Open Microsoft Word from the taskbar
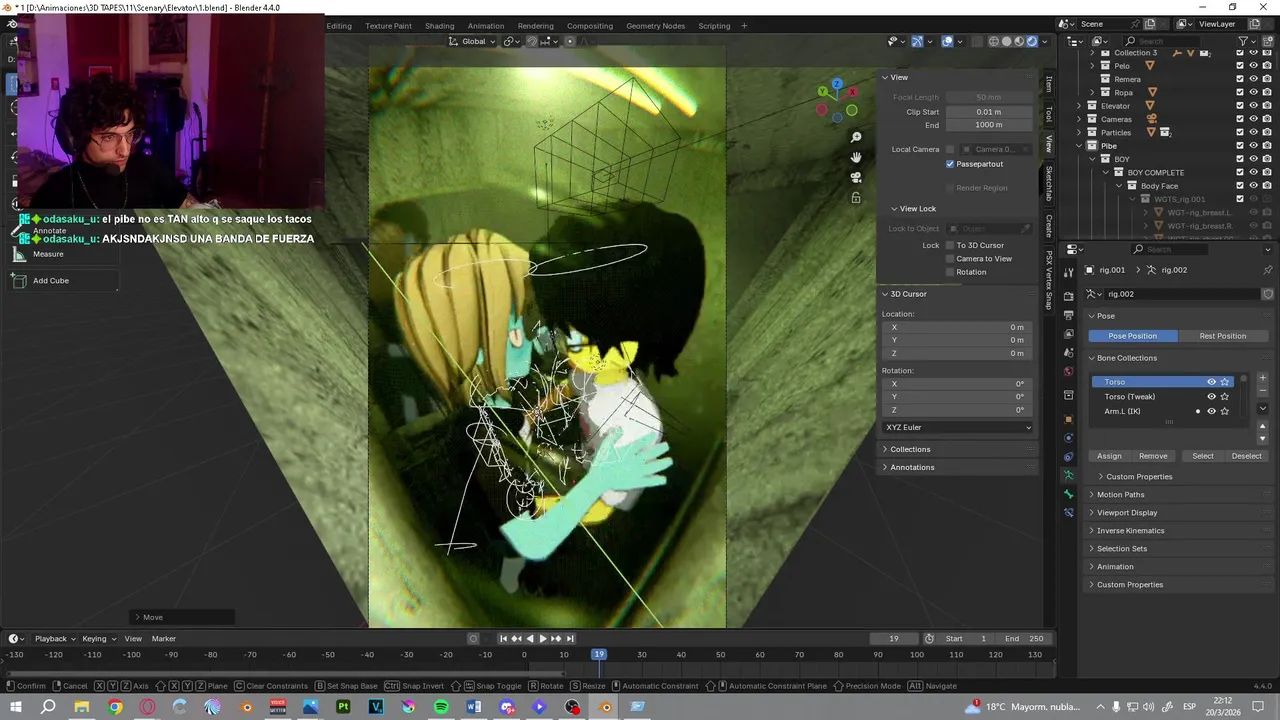 [x=474, y=707]
